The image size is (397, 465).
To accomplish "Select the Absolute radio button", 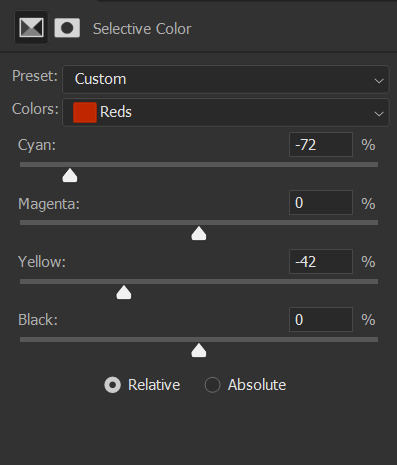I will pos(212,385).
